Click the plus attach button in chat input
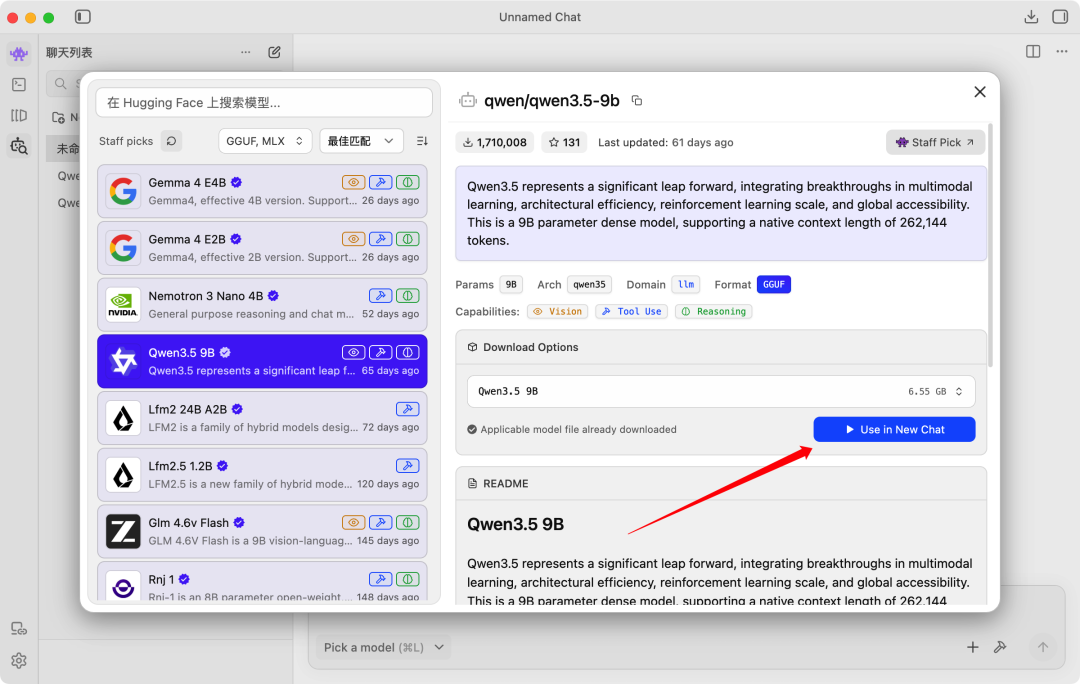 pyautogui.click(x=973, y=647)
